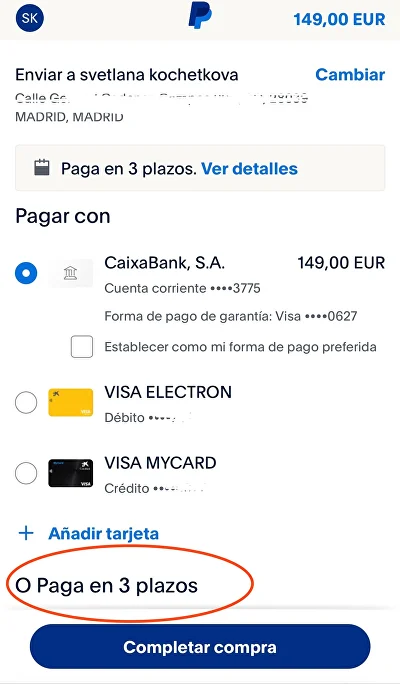400x684 pixels.
Task: Click the 149,00 EUR total in the header
Action: (x=339, y=19)
